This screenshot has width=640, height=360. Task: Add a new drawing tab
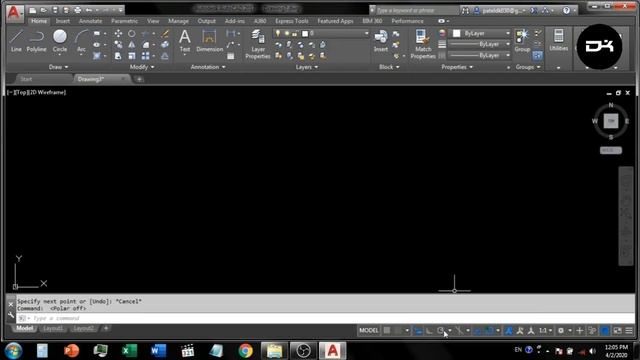[139, 79]
